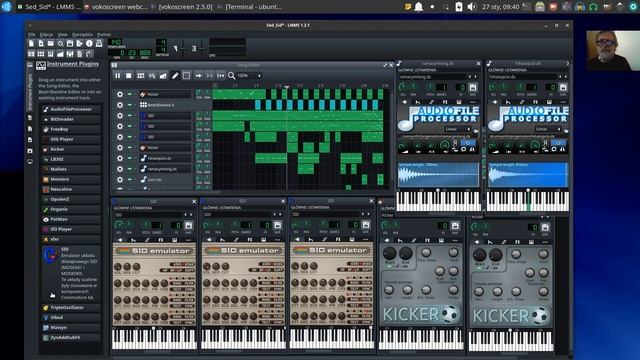Adjust the master volume slider
Image resolution: width=640 pixels, height=360 pixels.
pyautogui.click(x=183, y=48)
